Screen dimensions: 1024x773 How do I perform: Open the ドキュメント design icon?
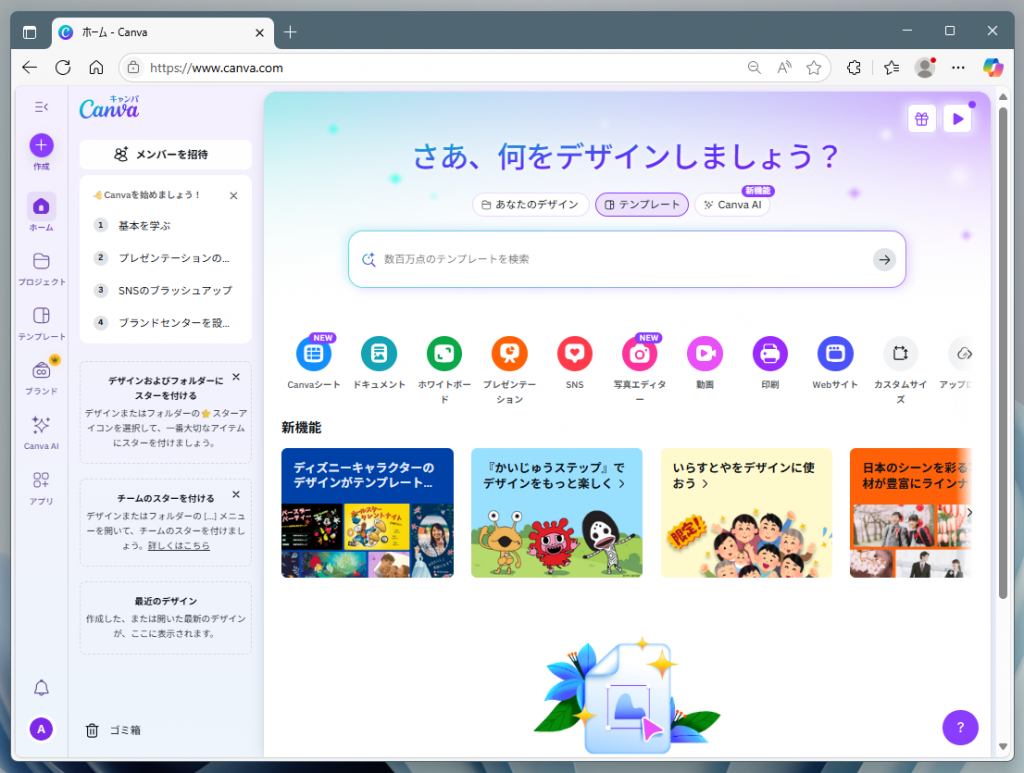coord(379,353)
